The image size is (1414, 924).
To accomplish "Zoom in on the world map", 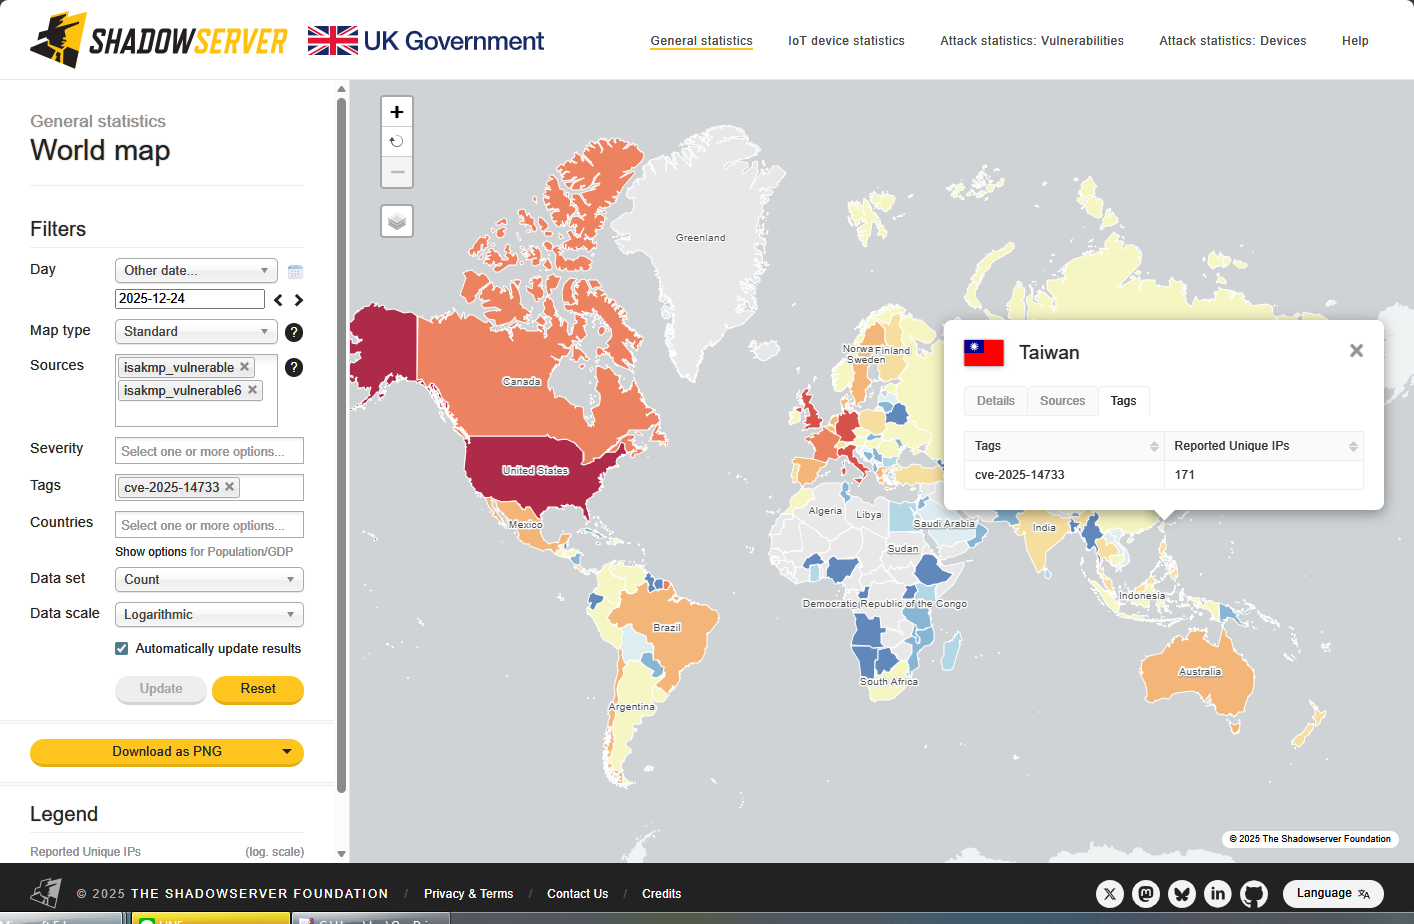I will tap(397, 112).
